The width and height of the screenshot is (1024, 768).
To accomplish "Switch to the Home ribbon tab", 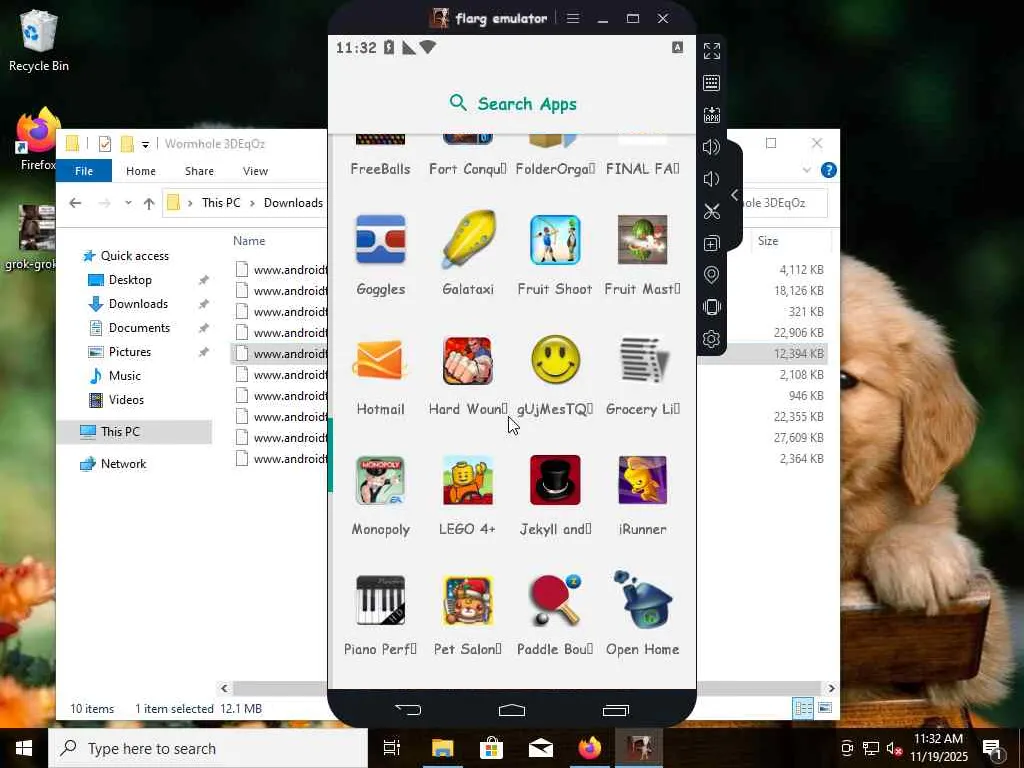I will 140,171.
